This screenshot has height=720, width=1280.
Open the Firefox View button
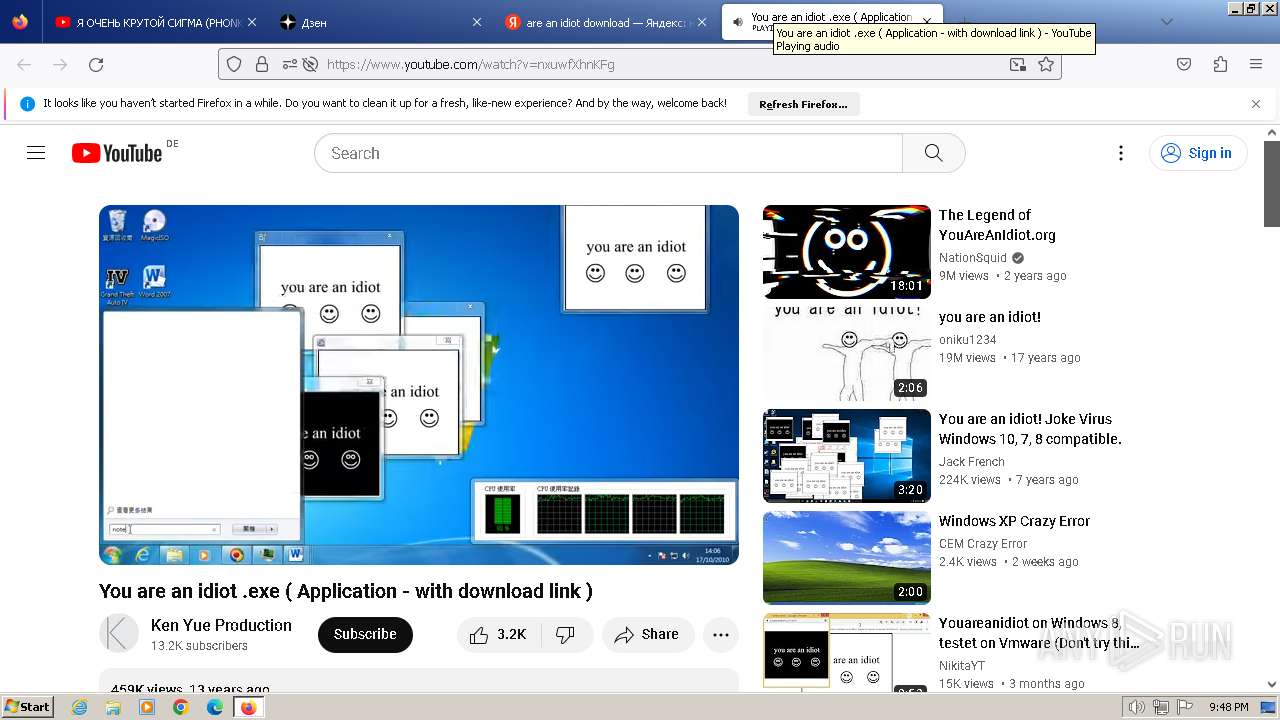point(20,22)
